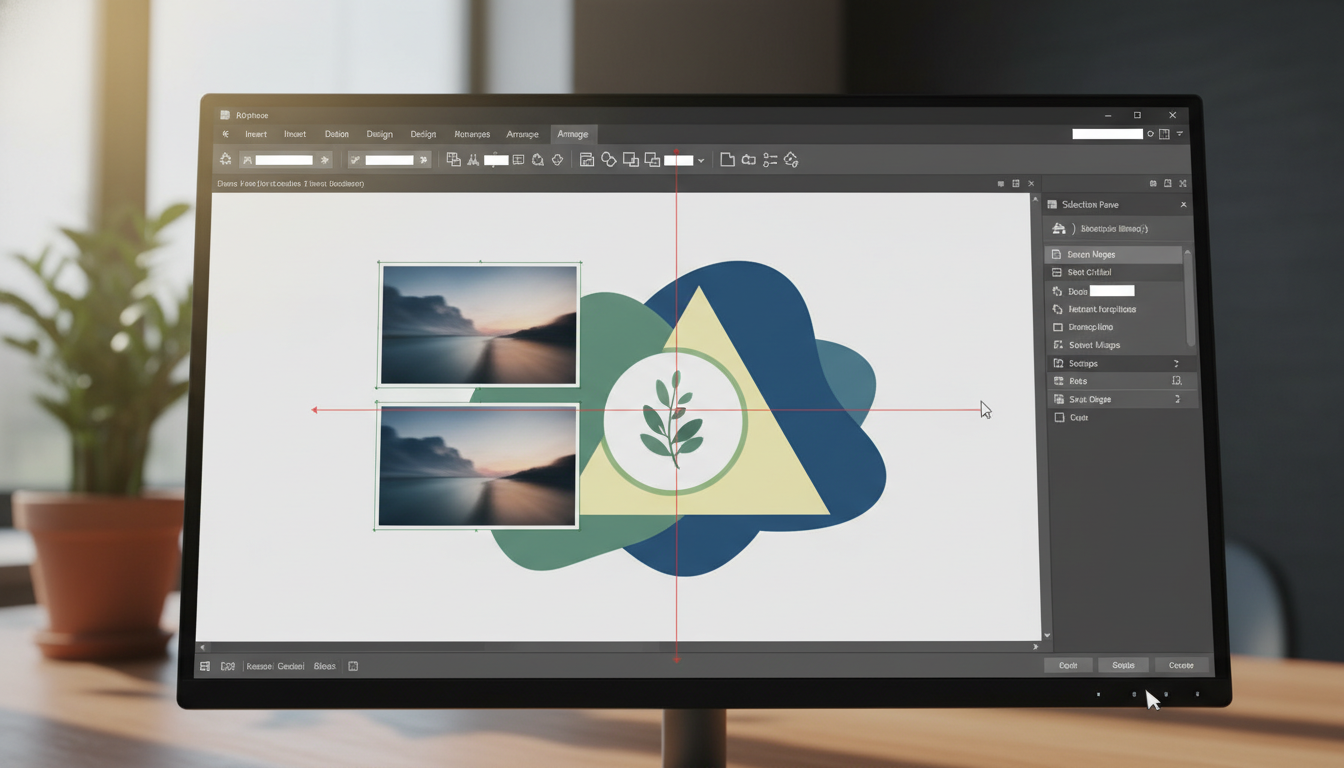Click the list options icon in toolbar
Viewport: 1344px width, 768px height.
[x=770, y=160]
